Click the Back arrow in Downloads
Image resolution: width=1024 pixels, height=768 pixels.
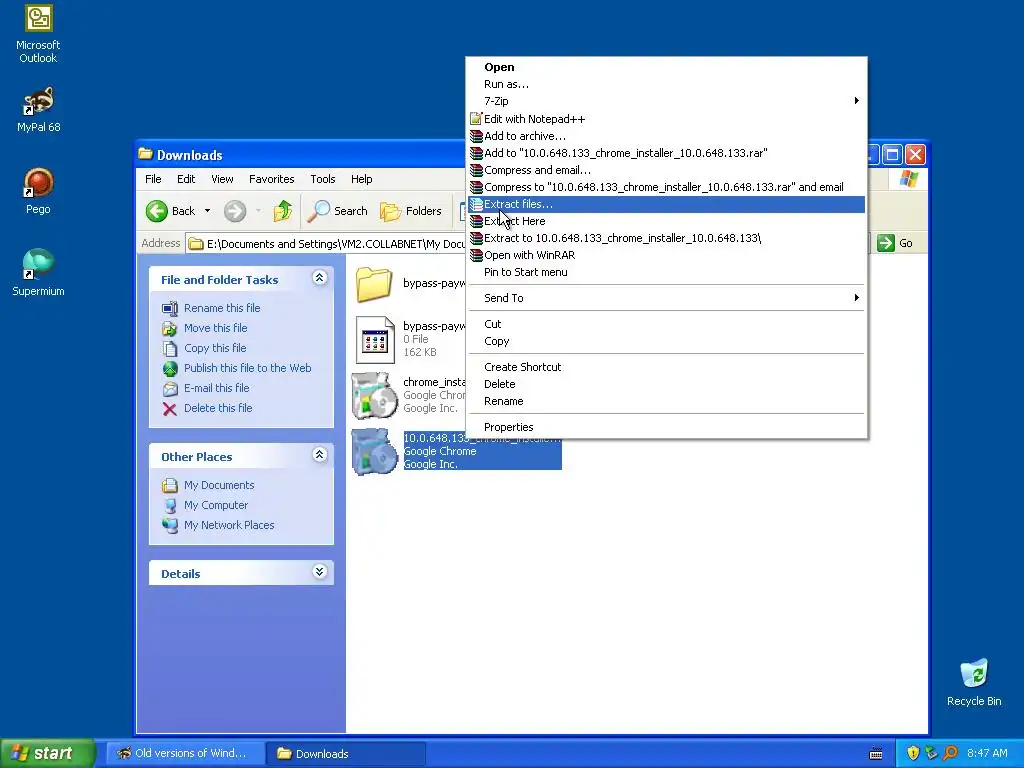coord(170,211)
